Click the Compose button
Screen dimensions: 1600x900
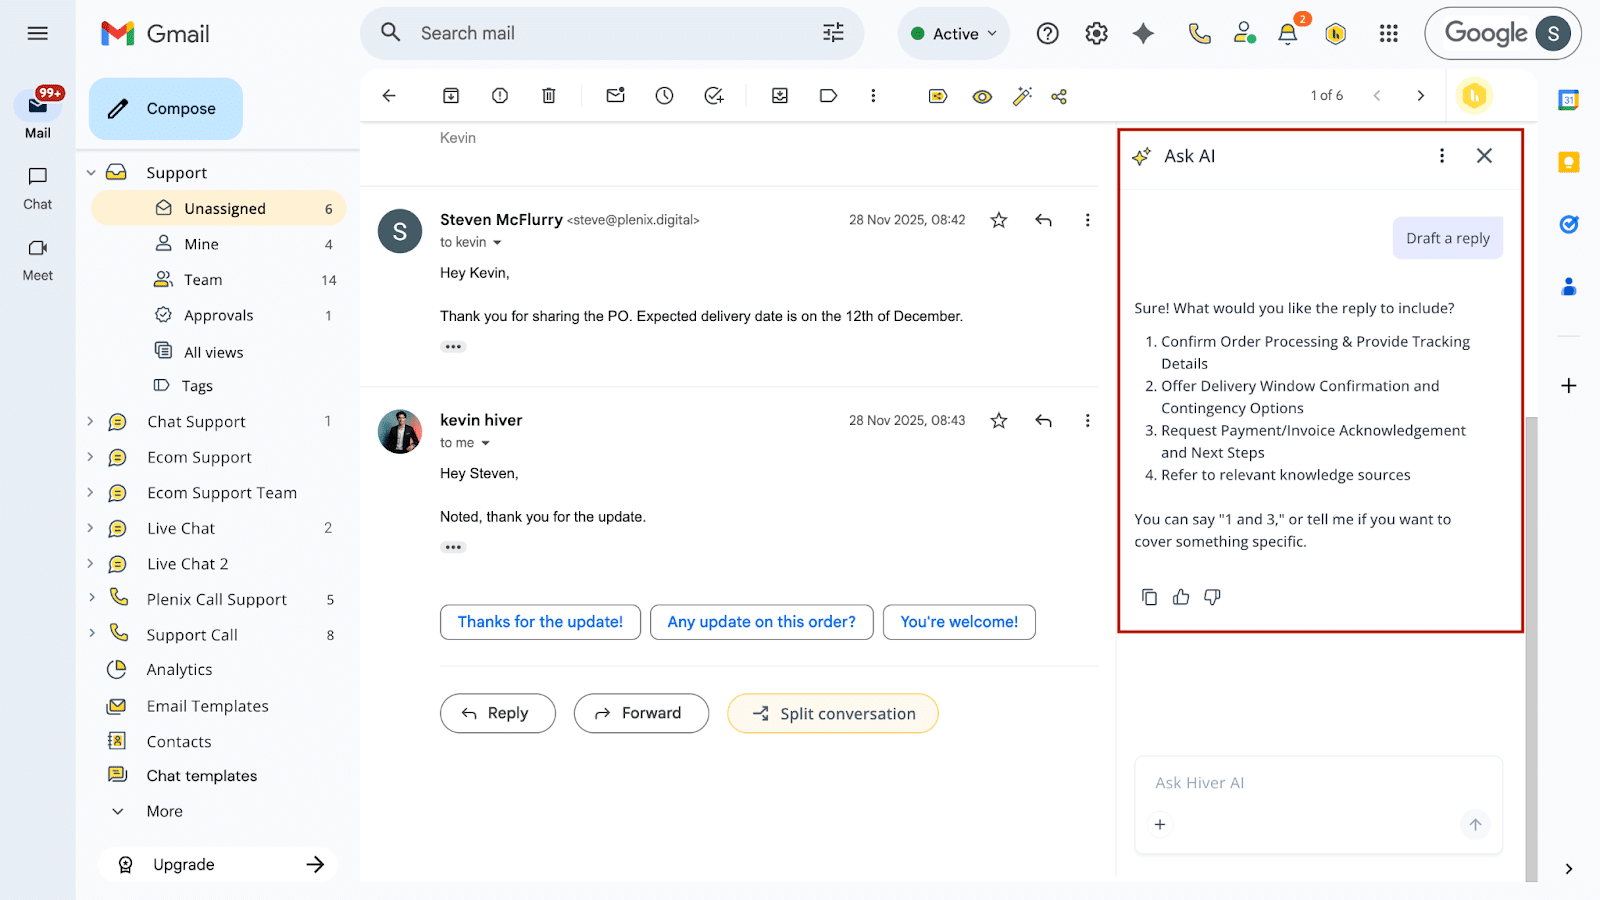(166, 109)
